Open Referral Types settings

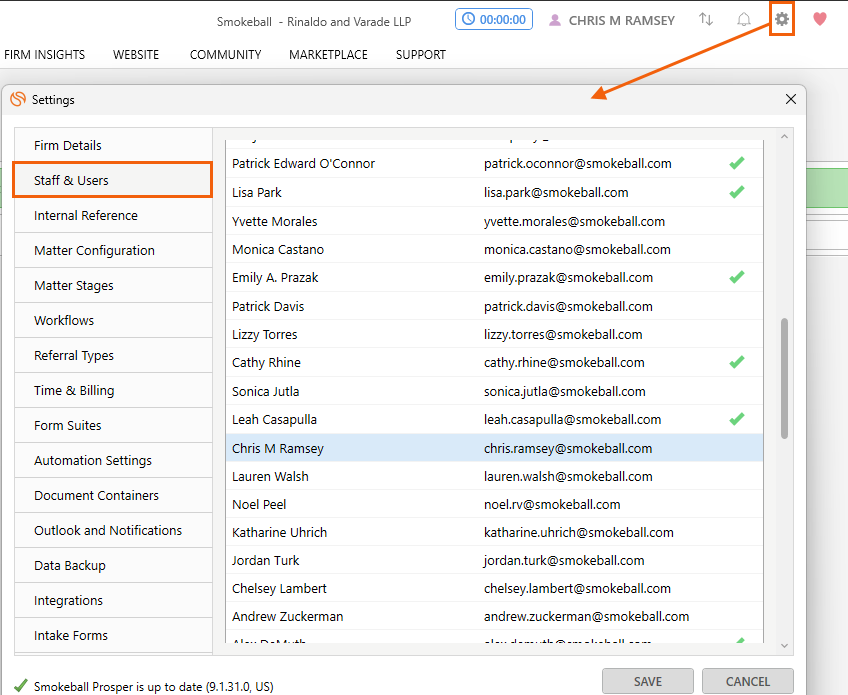pyautogui.click(x=113, y=355)
